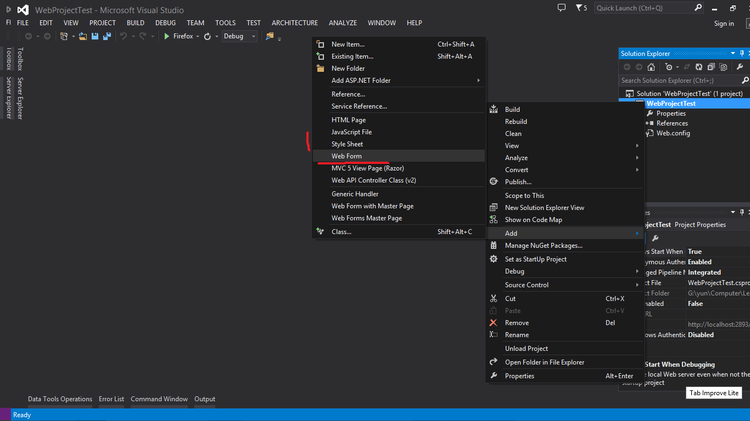Click the Save All toolbar icon

(x=107, y=36)
